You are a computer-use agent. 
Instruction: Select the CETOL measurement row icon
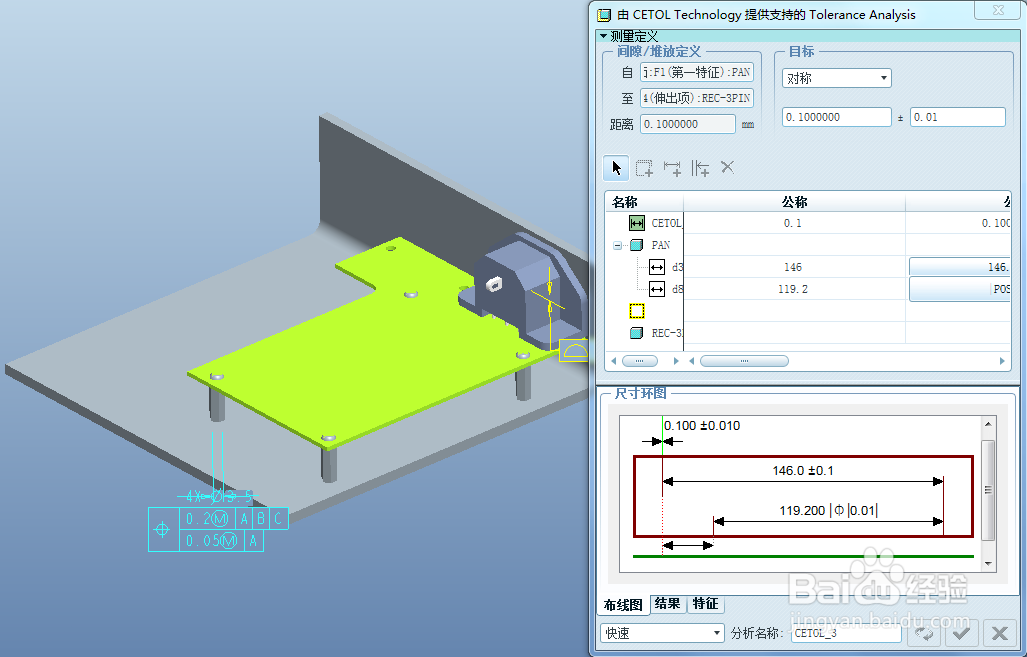point(637,223)
